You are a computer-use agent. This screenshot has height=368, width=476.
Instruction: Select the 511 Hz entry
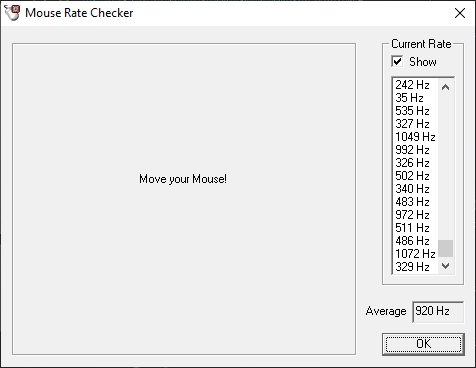416,228
